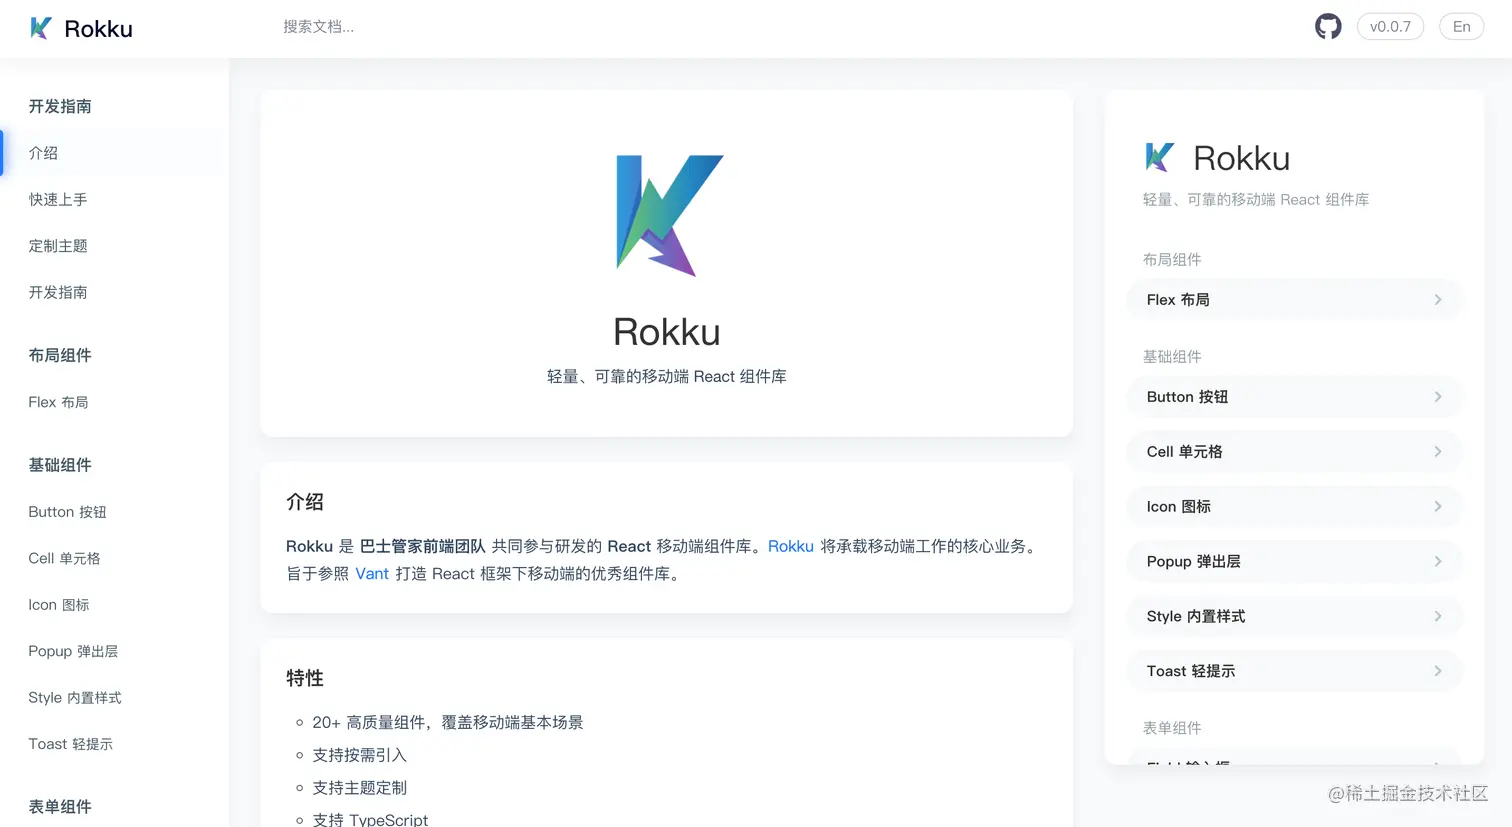Open Flex 布局 in the sidebar

(x=58, y=402)
